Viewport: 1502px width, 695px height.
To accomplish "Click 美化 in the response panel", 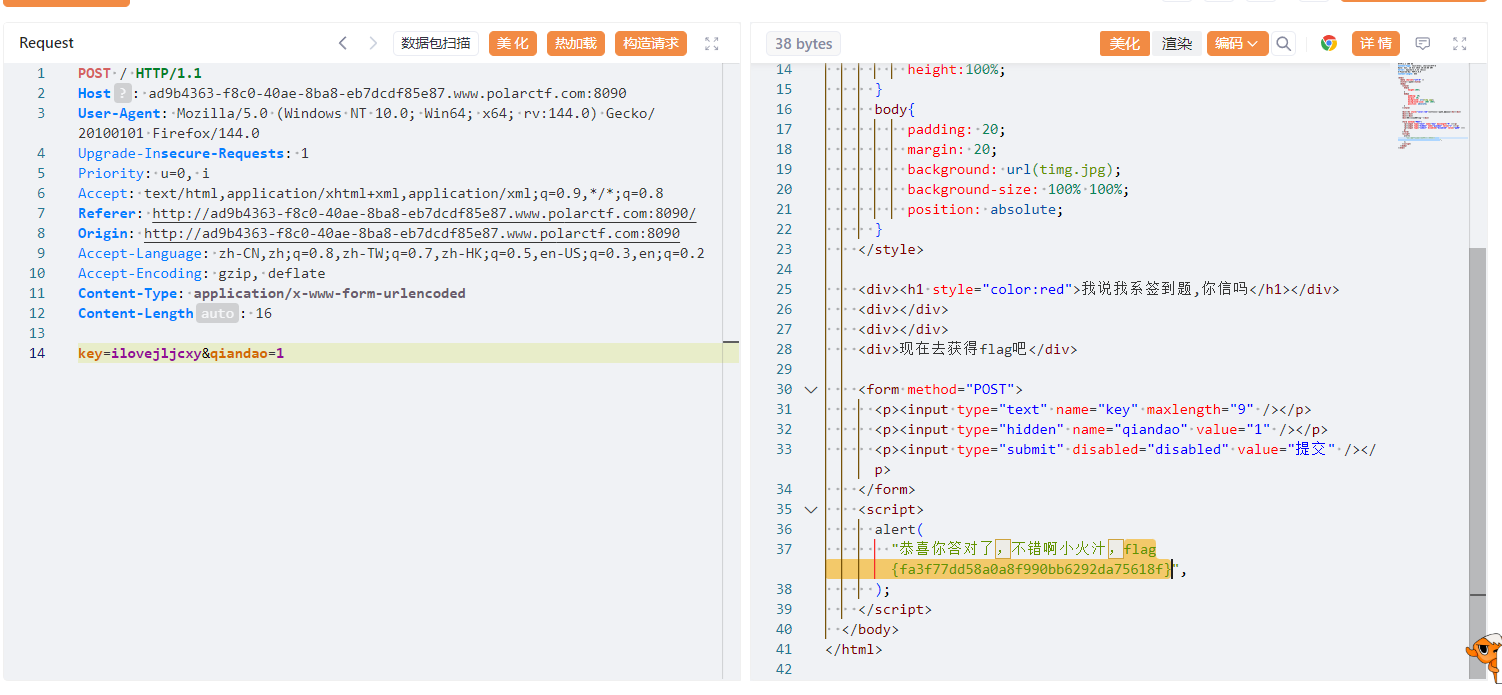I will pyautogui.click(x=1125, y=43).
